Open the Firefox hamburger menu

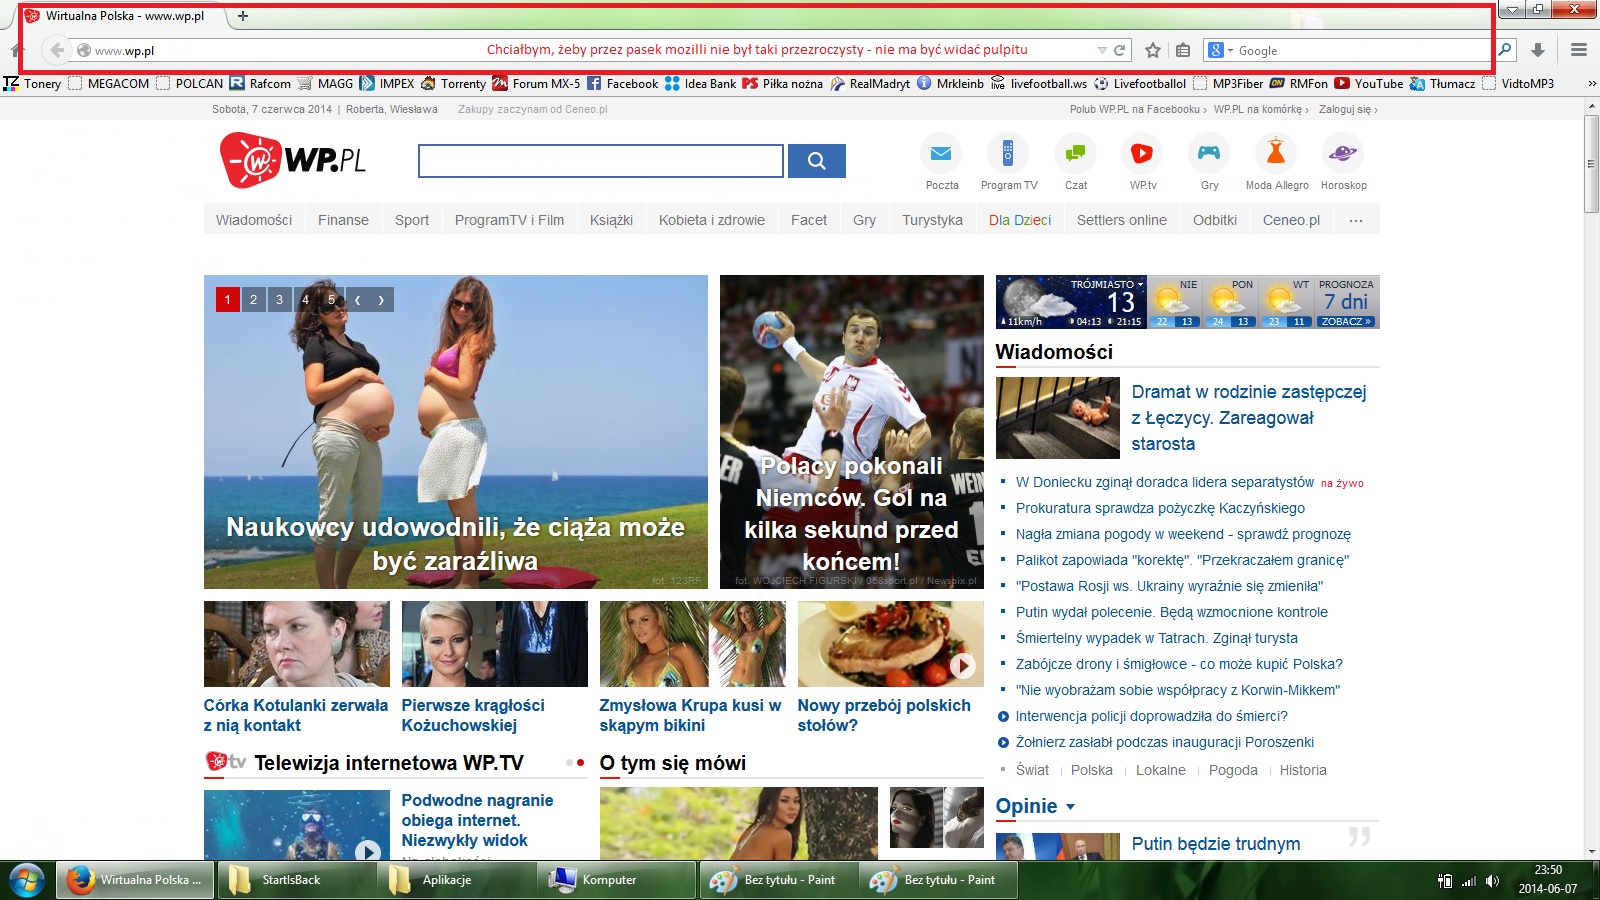point(1579,50)
